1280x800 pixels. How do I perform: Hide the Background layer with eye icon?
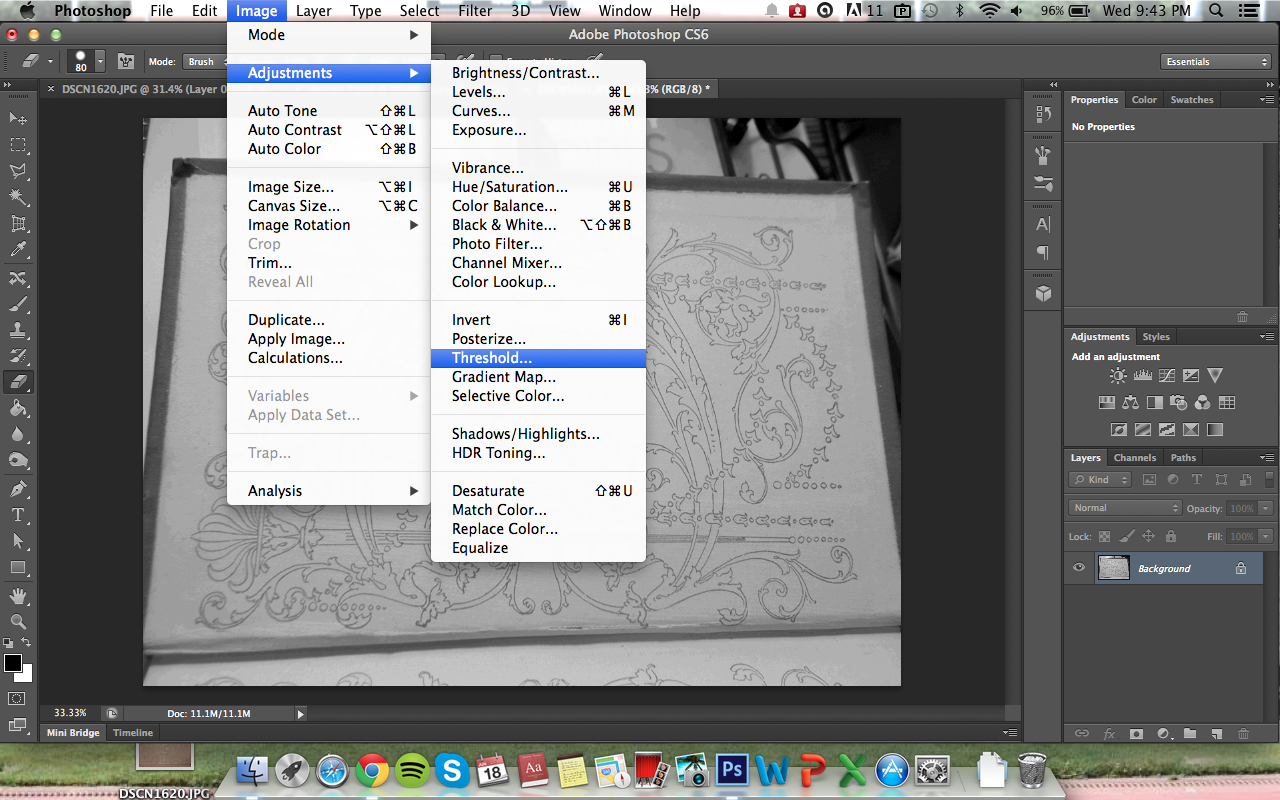(x=1079, y=568)
